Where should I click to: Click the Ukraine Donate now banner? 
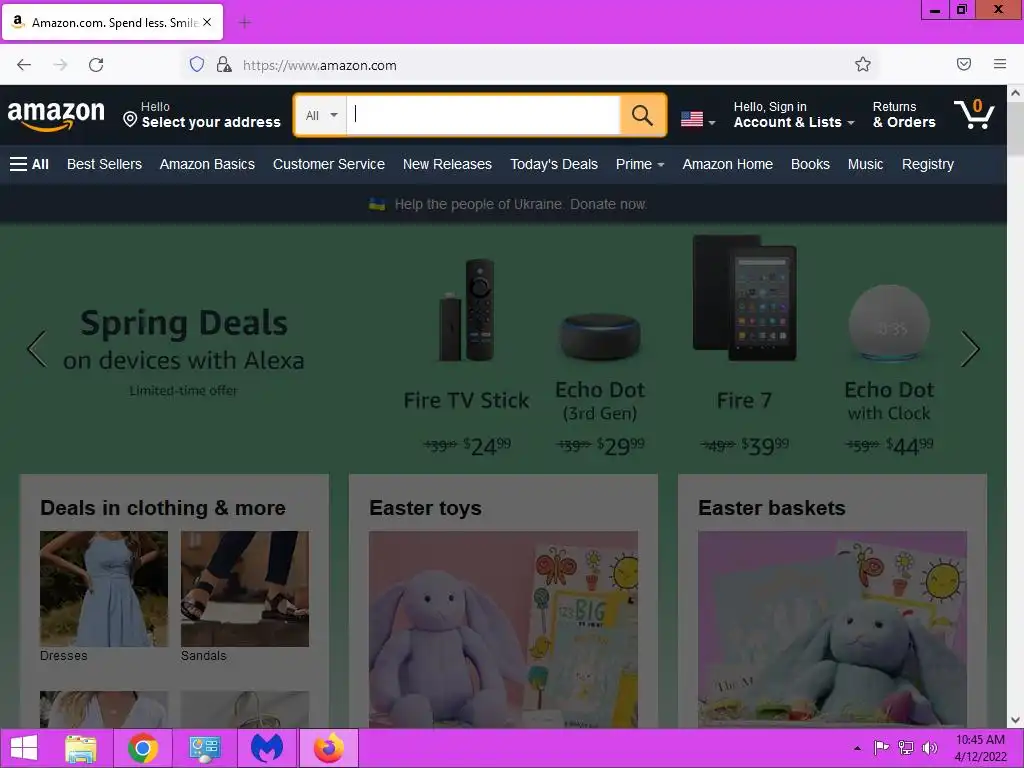[x=508, y=204]
